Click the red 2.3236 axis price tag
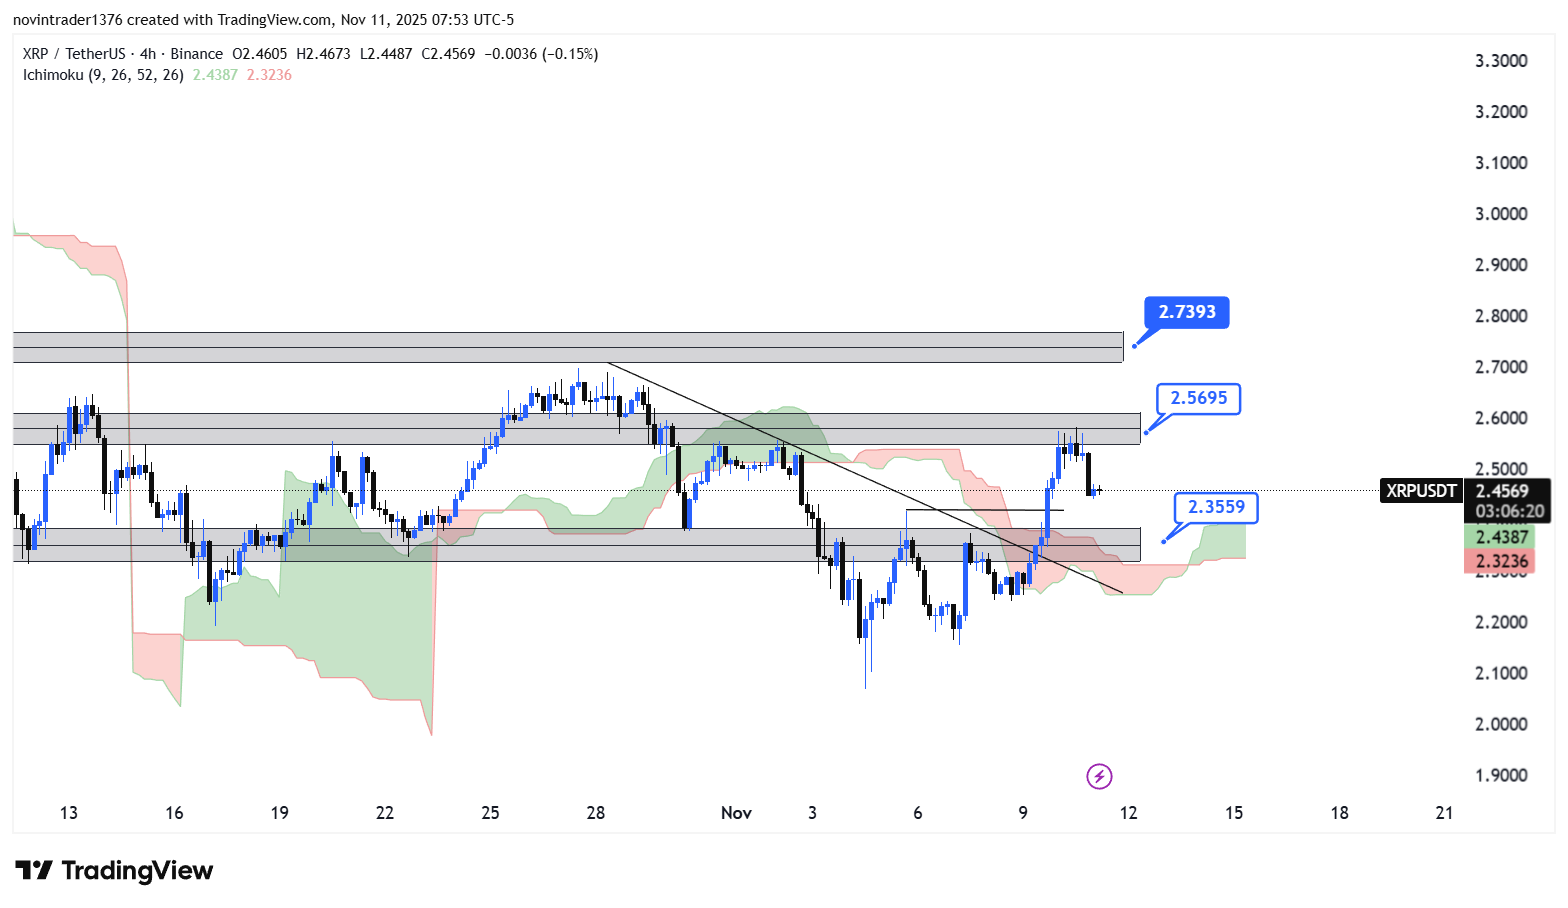Screen dimensions: 1568x908 [1501, 561]
